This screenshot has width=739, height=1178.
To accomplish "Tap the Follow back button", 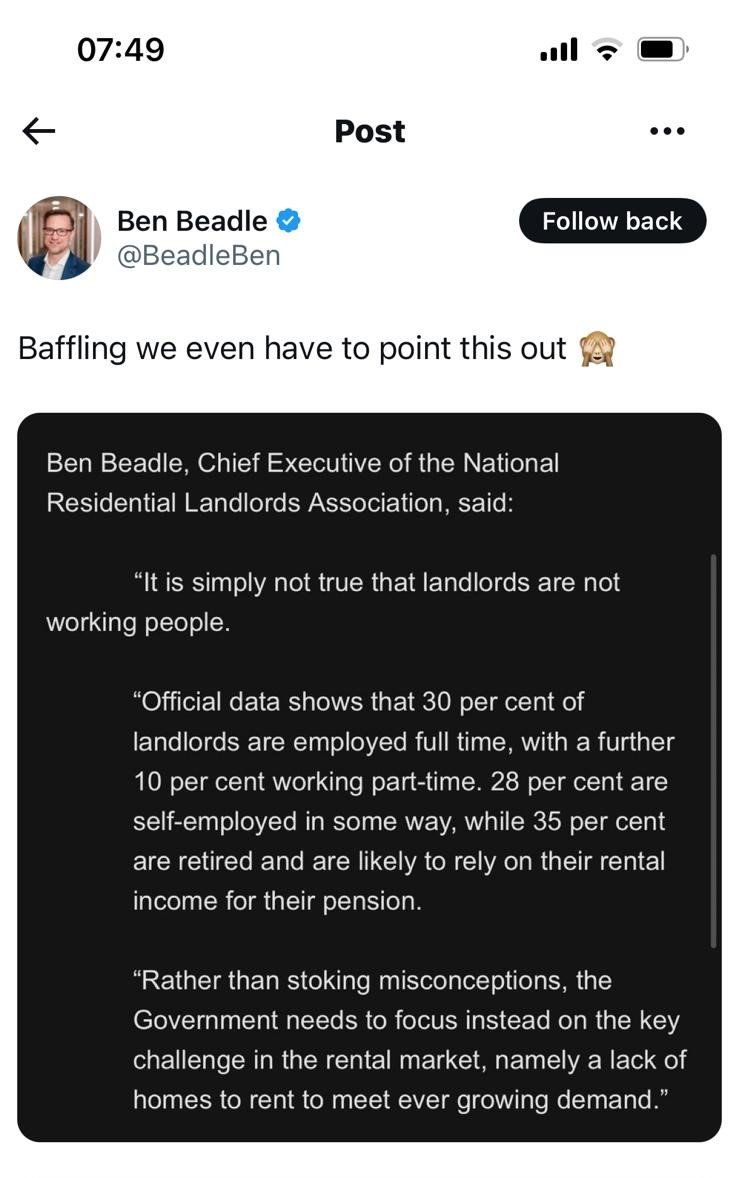I will tap(612, 221).
